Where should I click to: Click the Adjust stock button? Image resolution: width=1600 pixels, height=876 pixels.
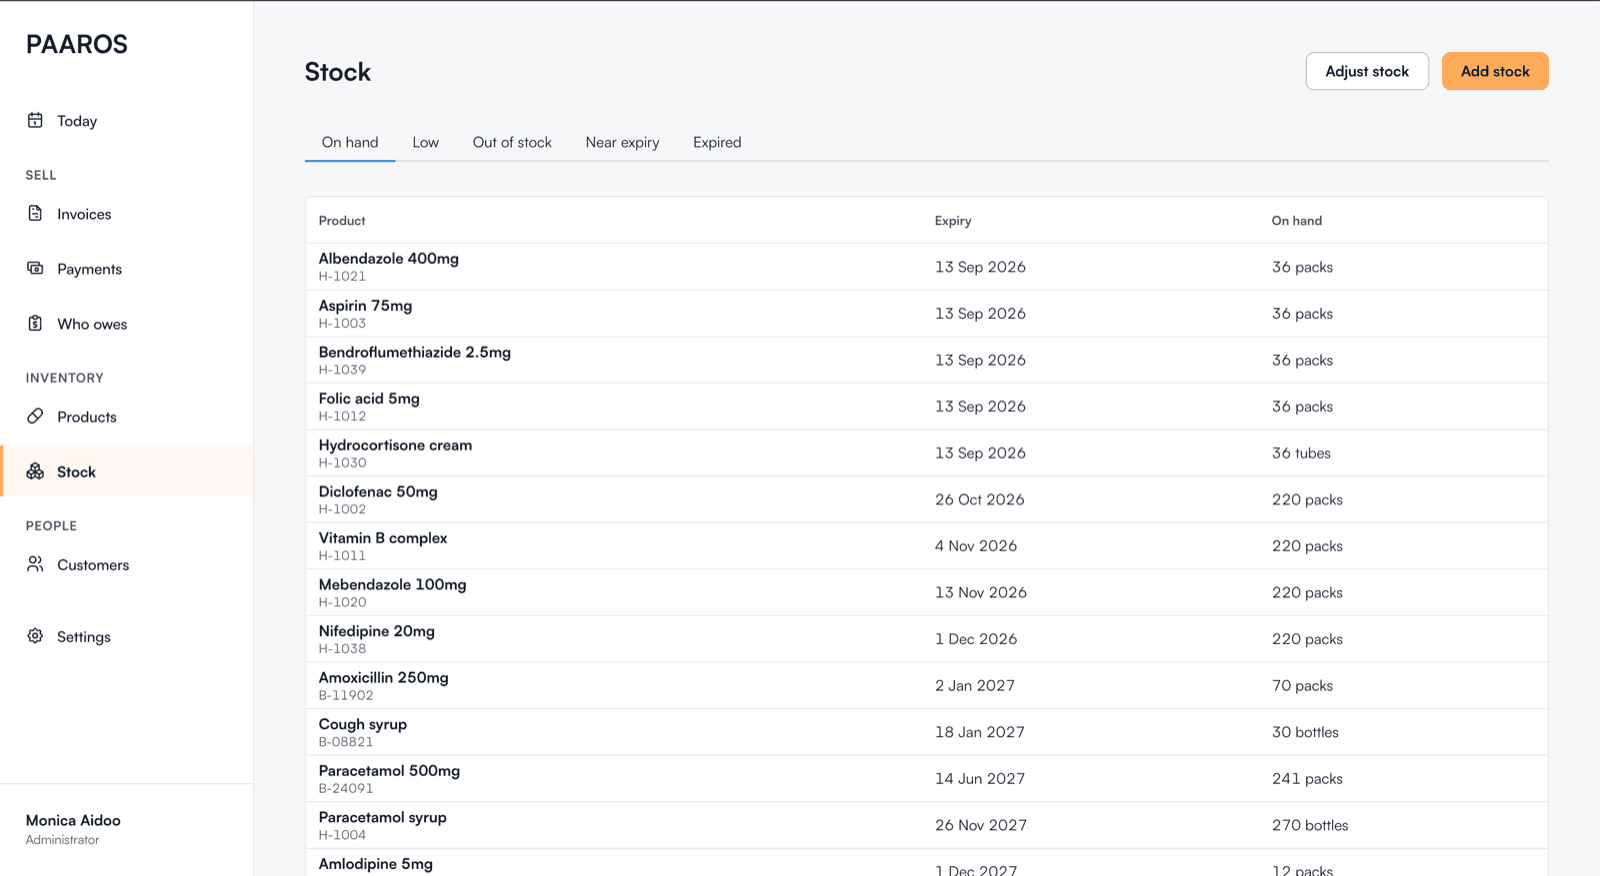1367,71
